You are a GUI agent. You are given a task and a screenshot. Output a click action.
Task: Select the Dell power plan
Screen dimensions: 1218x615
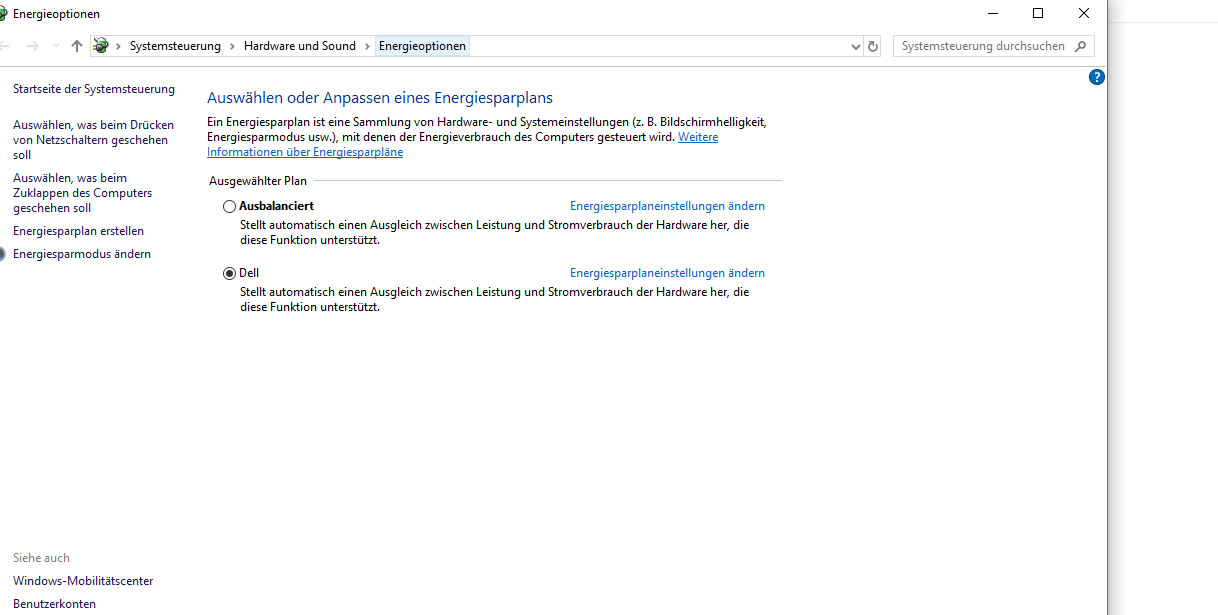click(x=230, y=273)
